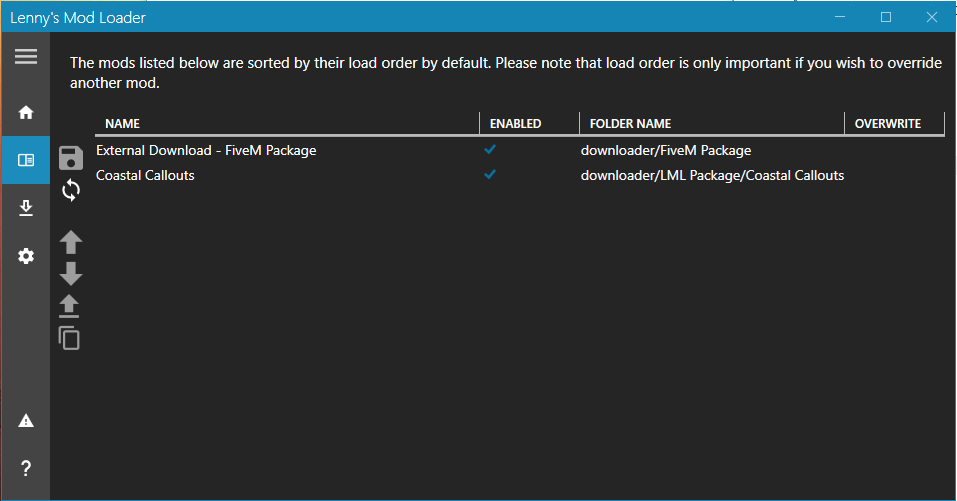Move selected mod down with the arrow
This screenshot has height=501, width=957.
tap(71, 274)
